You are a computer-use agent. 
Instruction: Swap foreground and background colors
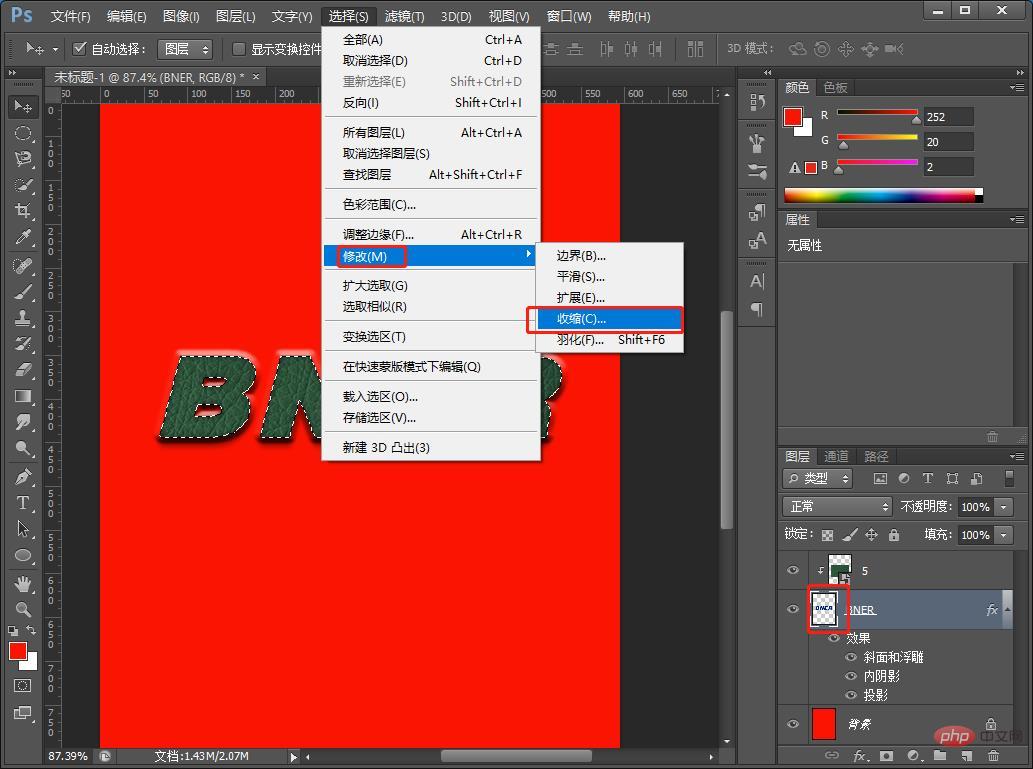(x=31, y=631)
